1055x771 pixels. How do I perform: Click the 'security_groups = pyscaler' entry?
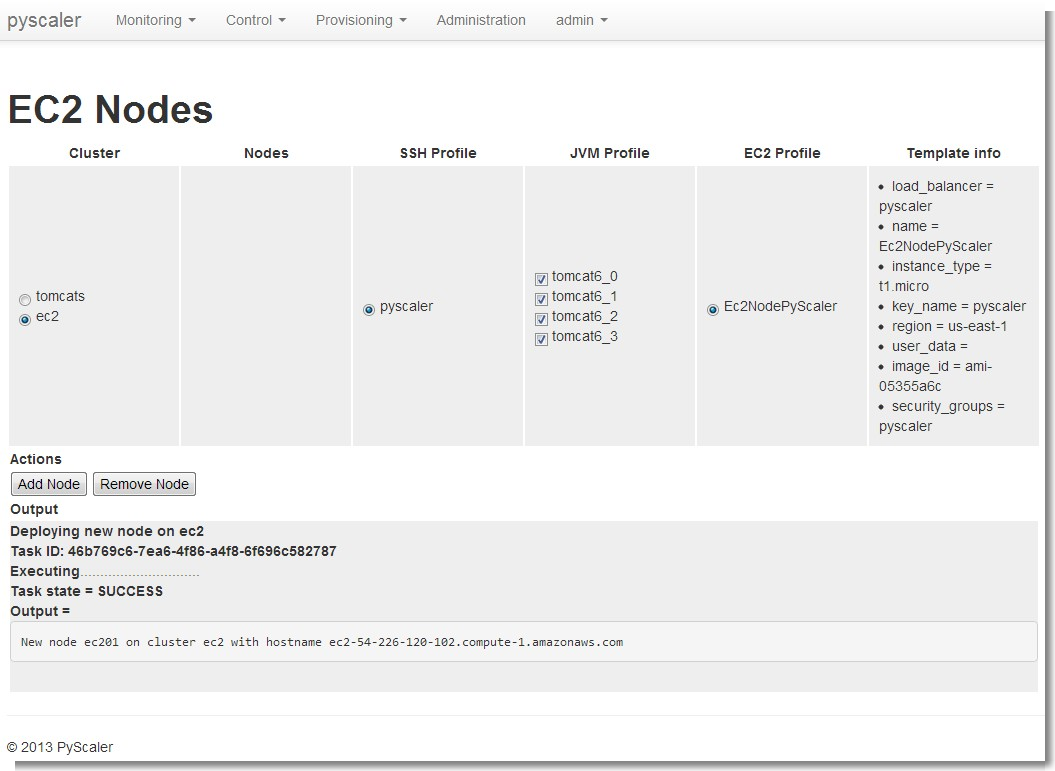(942, 416)
